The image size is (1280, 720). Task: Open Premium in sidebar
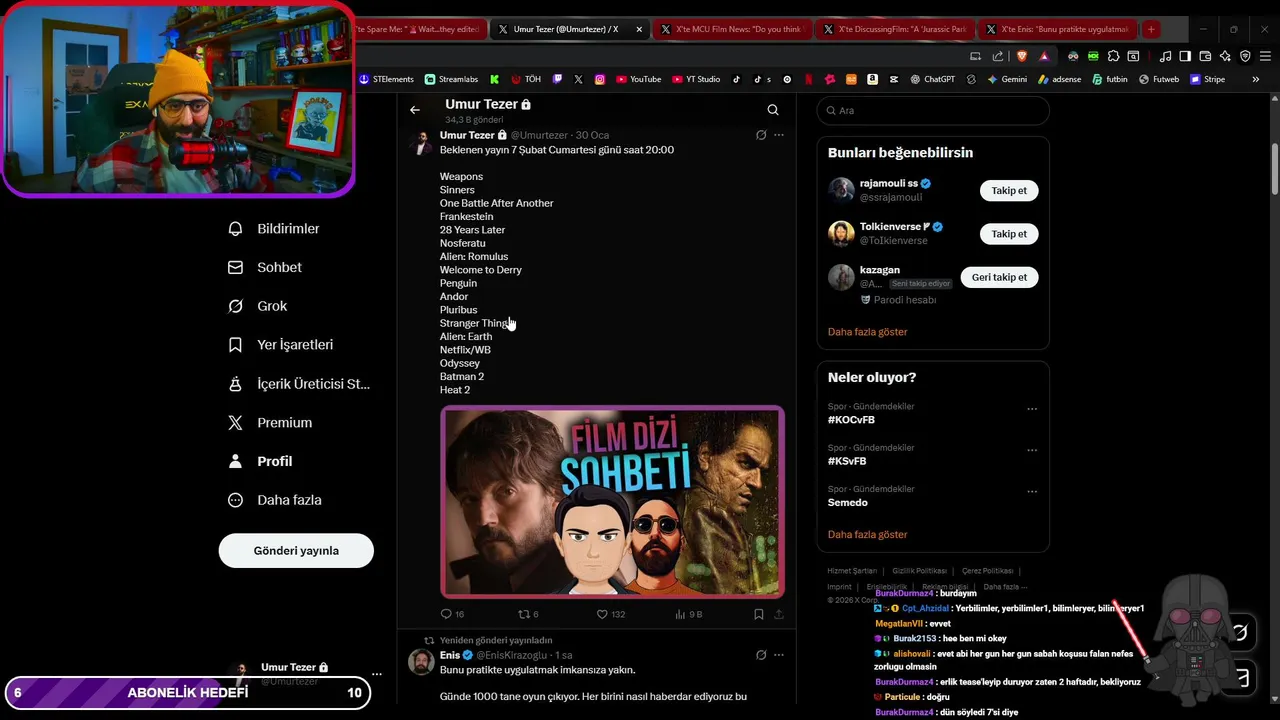point(270,423)
